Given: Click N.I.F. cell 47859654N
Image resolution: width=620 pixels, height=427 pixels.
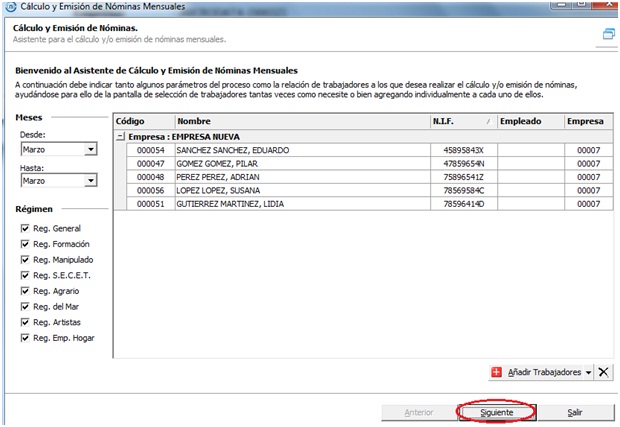Looking at the screenshot, I should click(x=464, y=164).
